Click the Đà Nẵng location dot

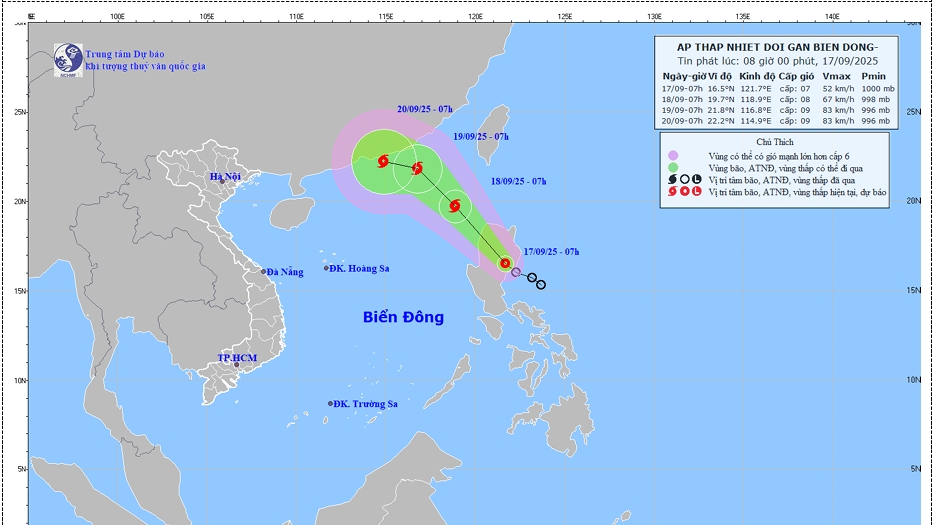point(264,272)
